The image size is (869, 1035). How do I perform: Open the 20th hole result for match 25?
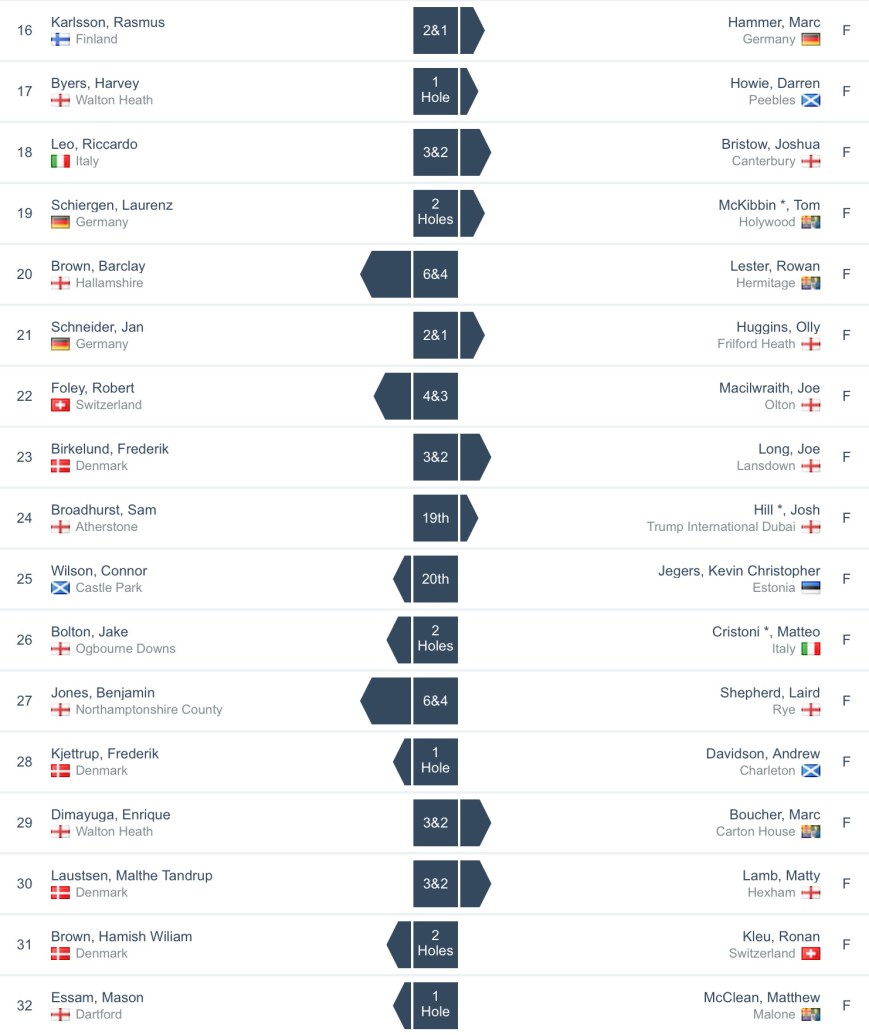click(x=435, y=579)
